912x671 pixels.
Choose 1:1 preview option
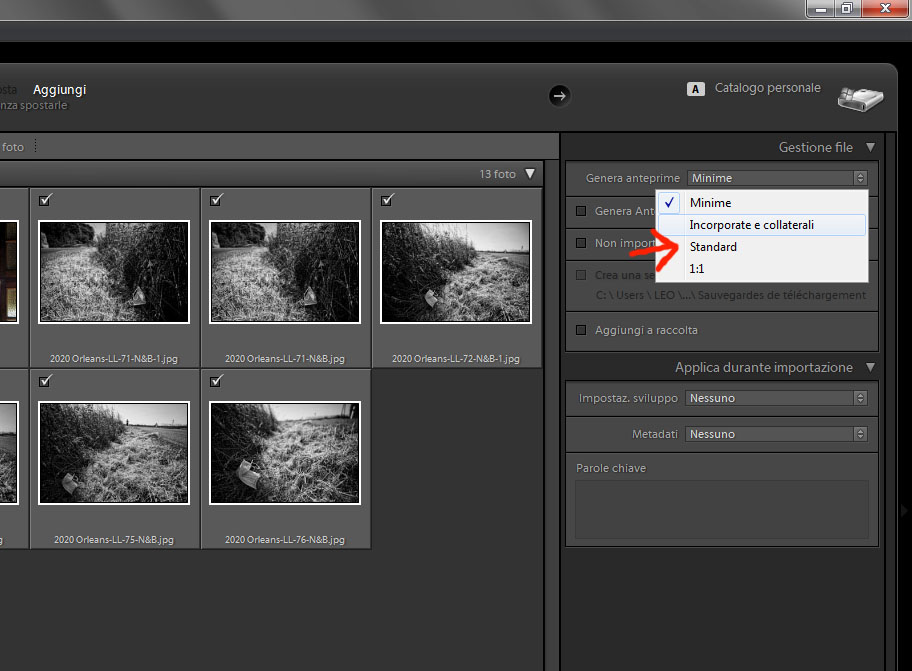(762, 269)
